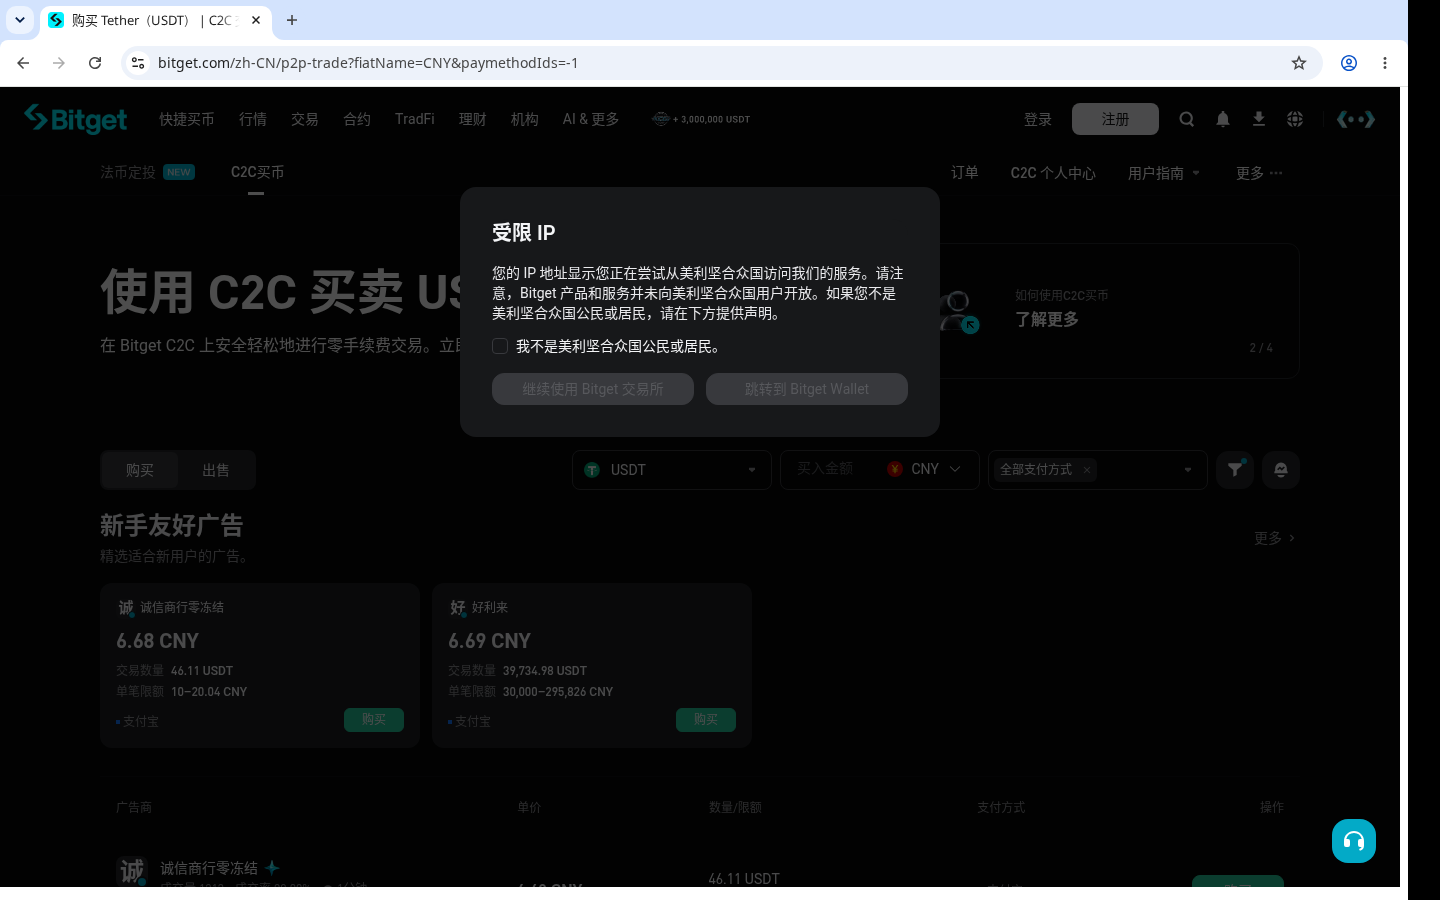
Task: Open the 订单 link
Action: (x=965, y=172)
